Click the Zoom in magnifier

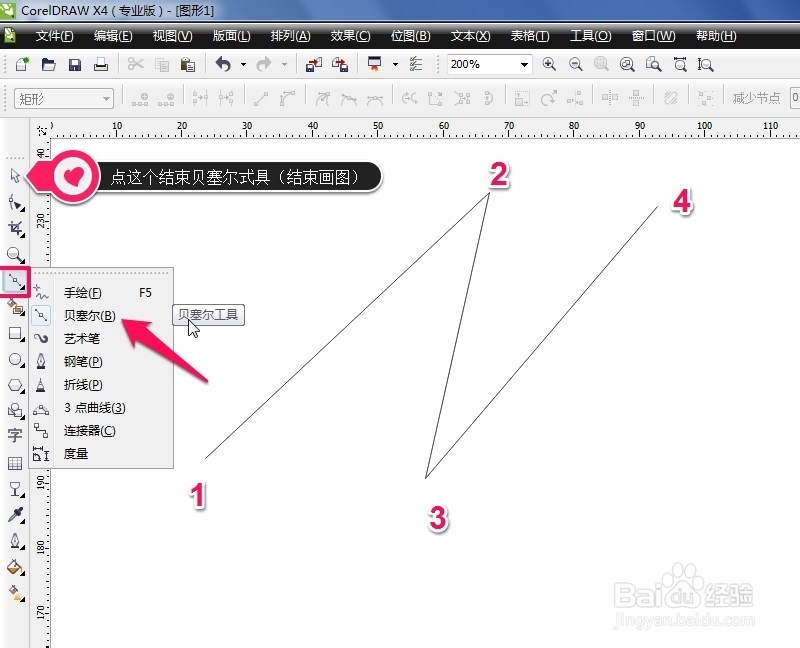click(549, 64)
